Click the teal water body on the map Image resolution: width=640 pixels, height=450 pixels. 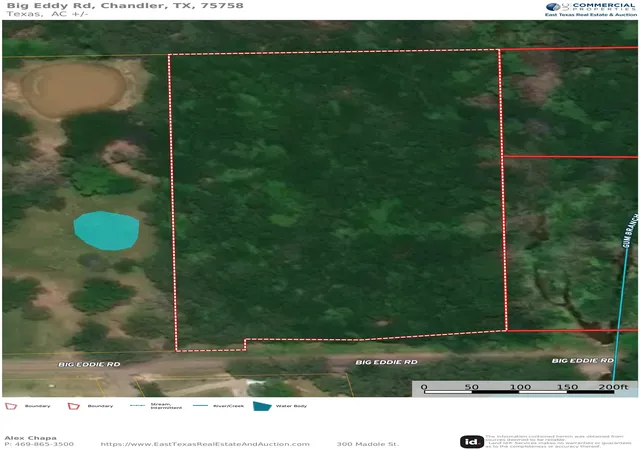pyautogui.click(x=107, y=230)
